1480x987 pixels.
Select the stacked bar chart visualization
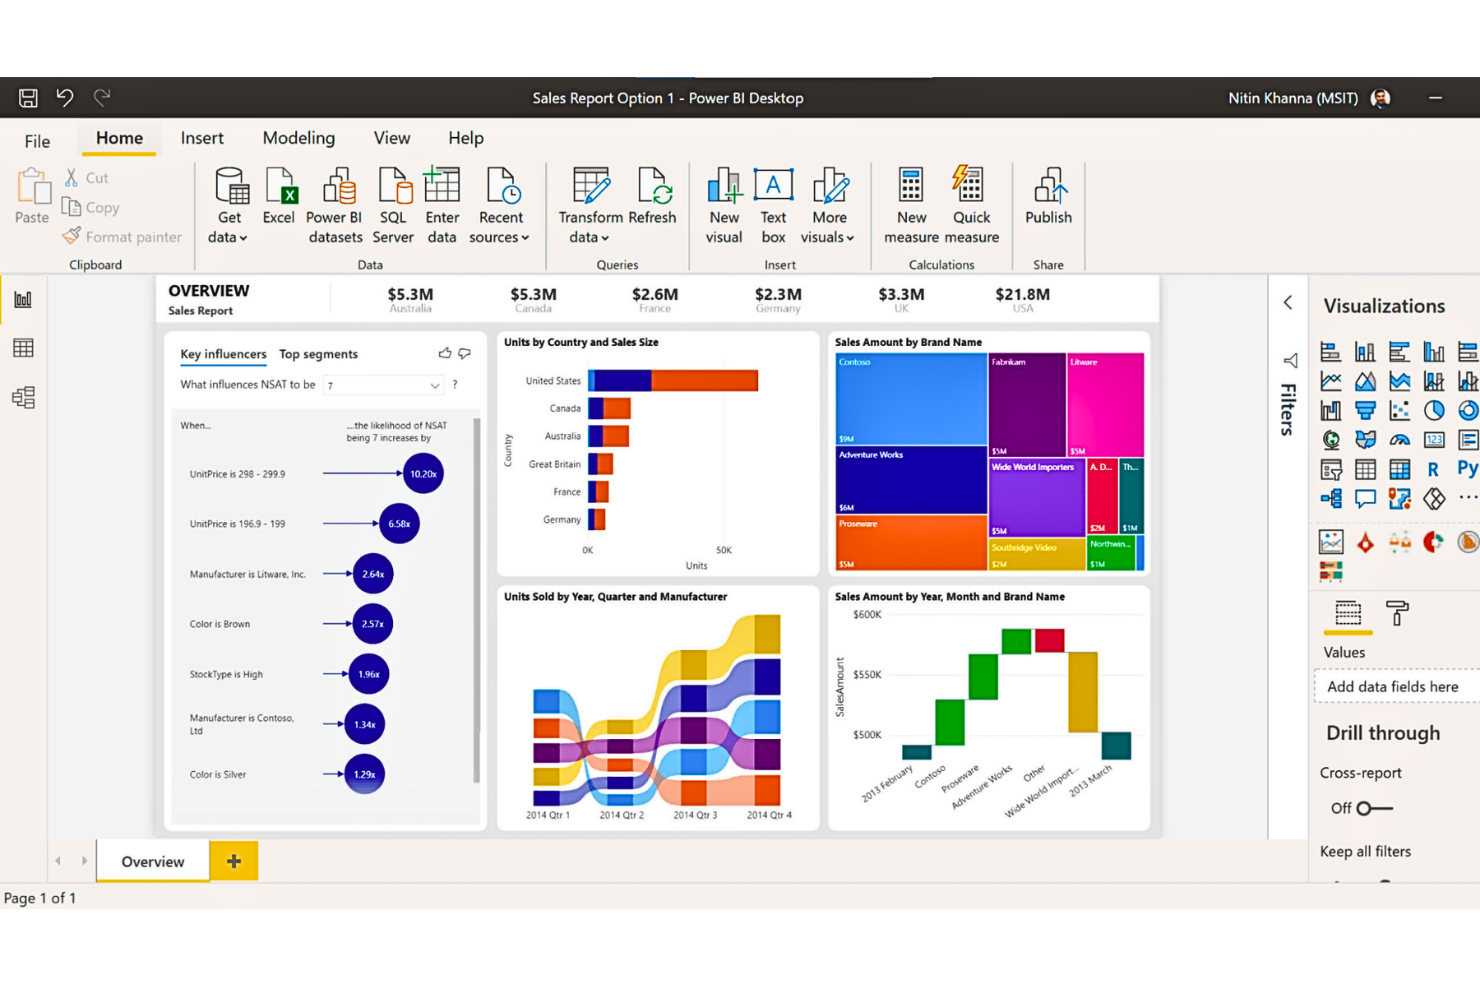[x=1330, y=352]
